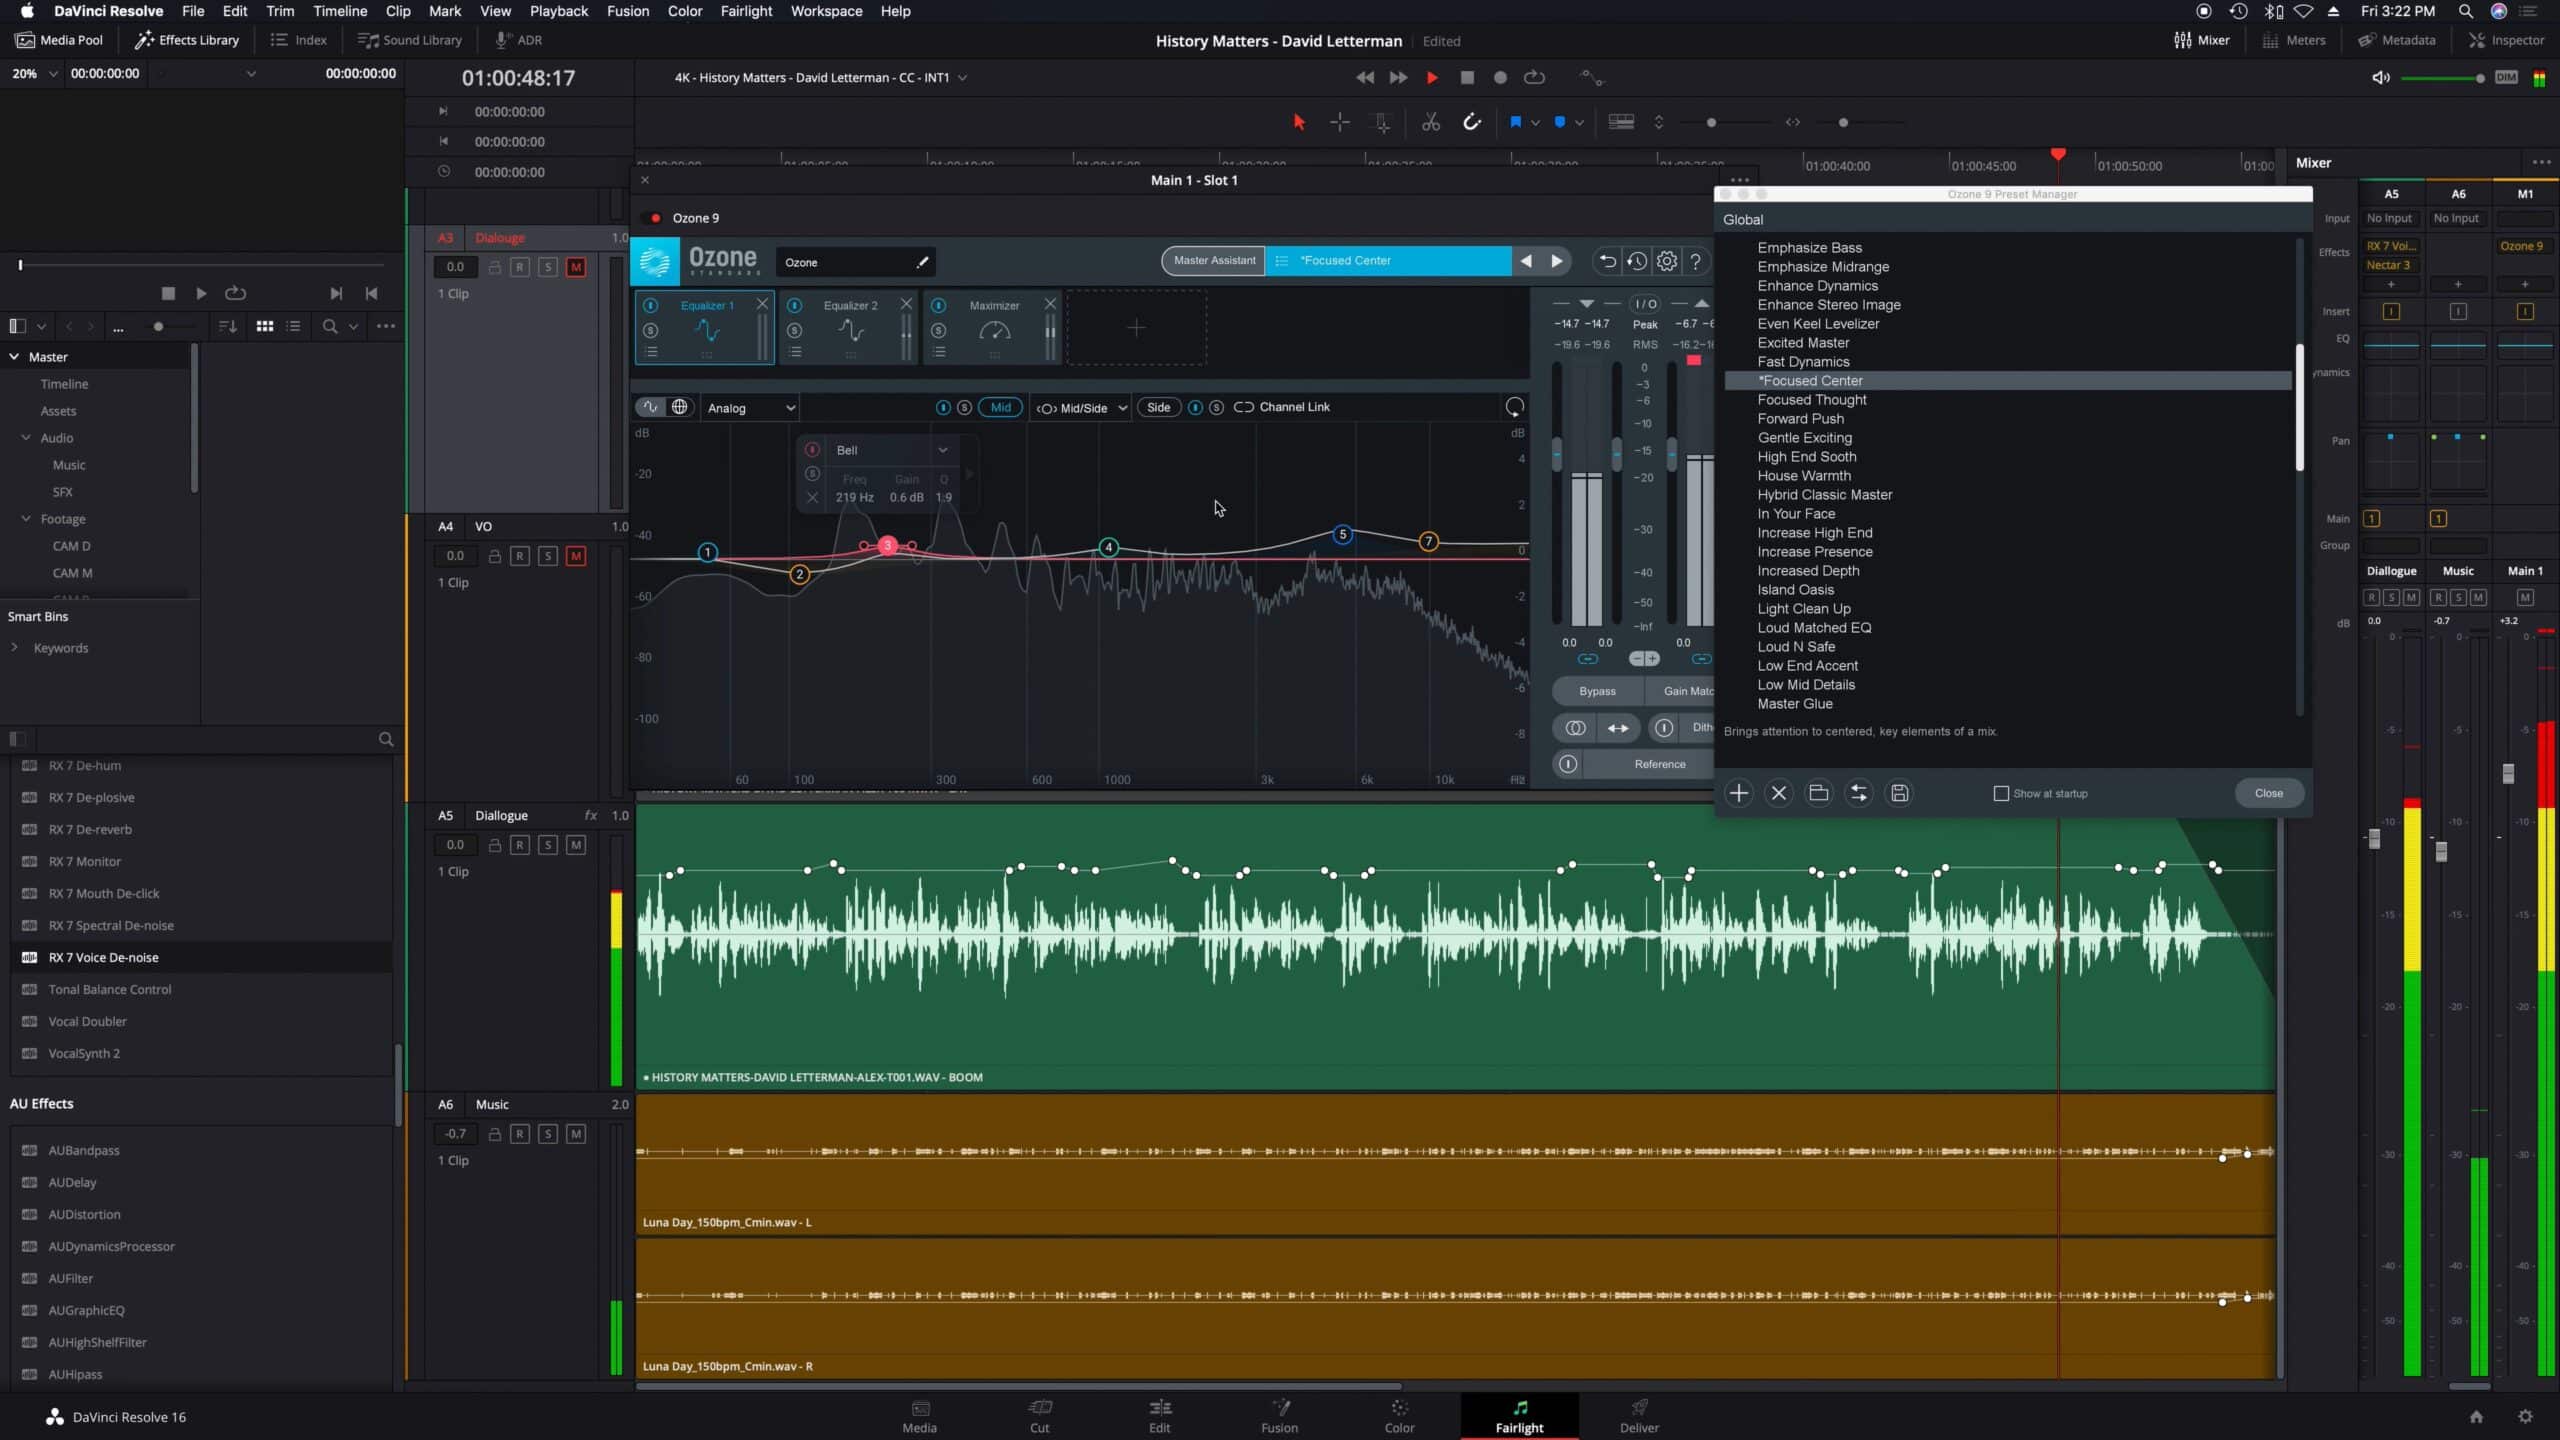Switch to the Deliver page
The height and width of the screenshot is (1440, 2560).
click(x=1639, y=1417)
